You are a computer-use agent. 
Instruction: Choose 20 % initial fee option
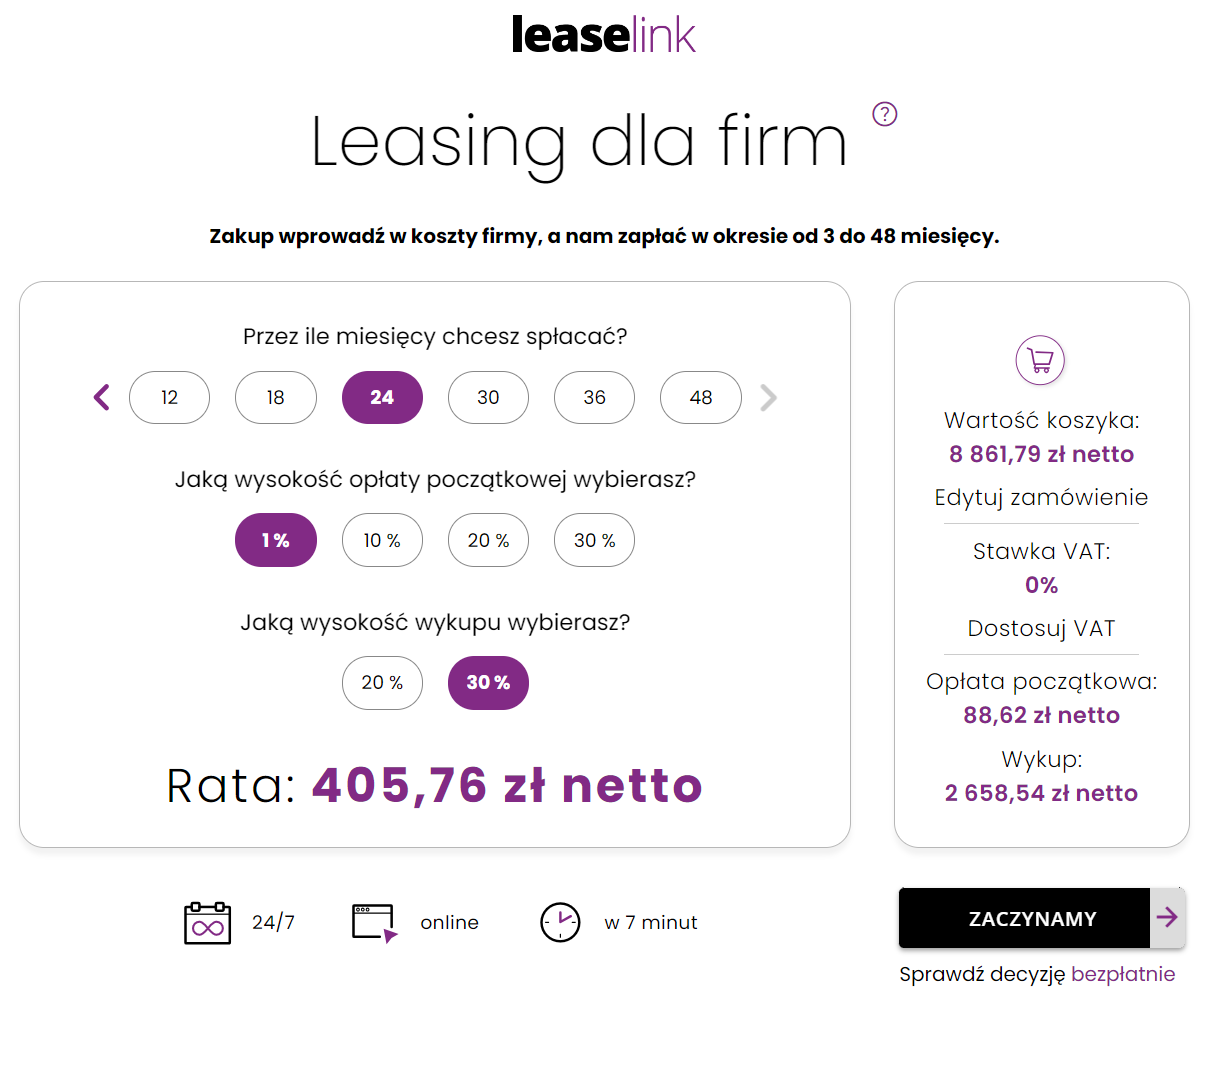click(x=488, y=540)
